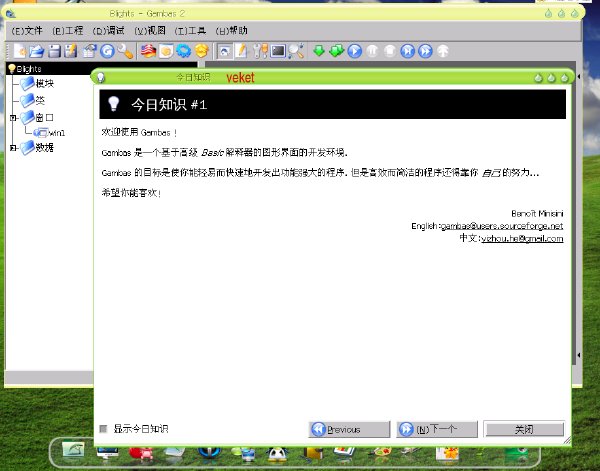Open the 调试 menu

click(x=108, y=31)
